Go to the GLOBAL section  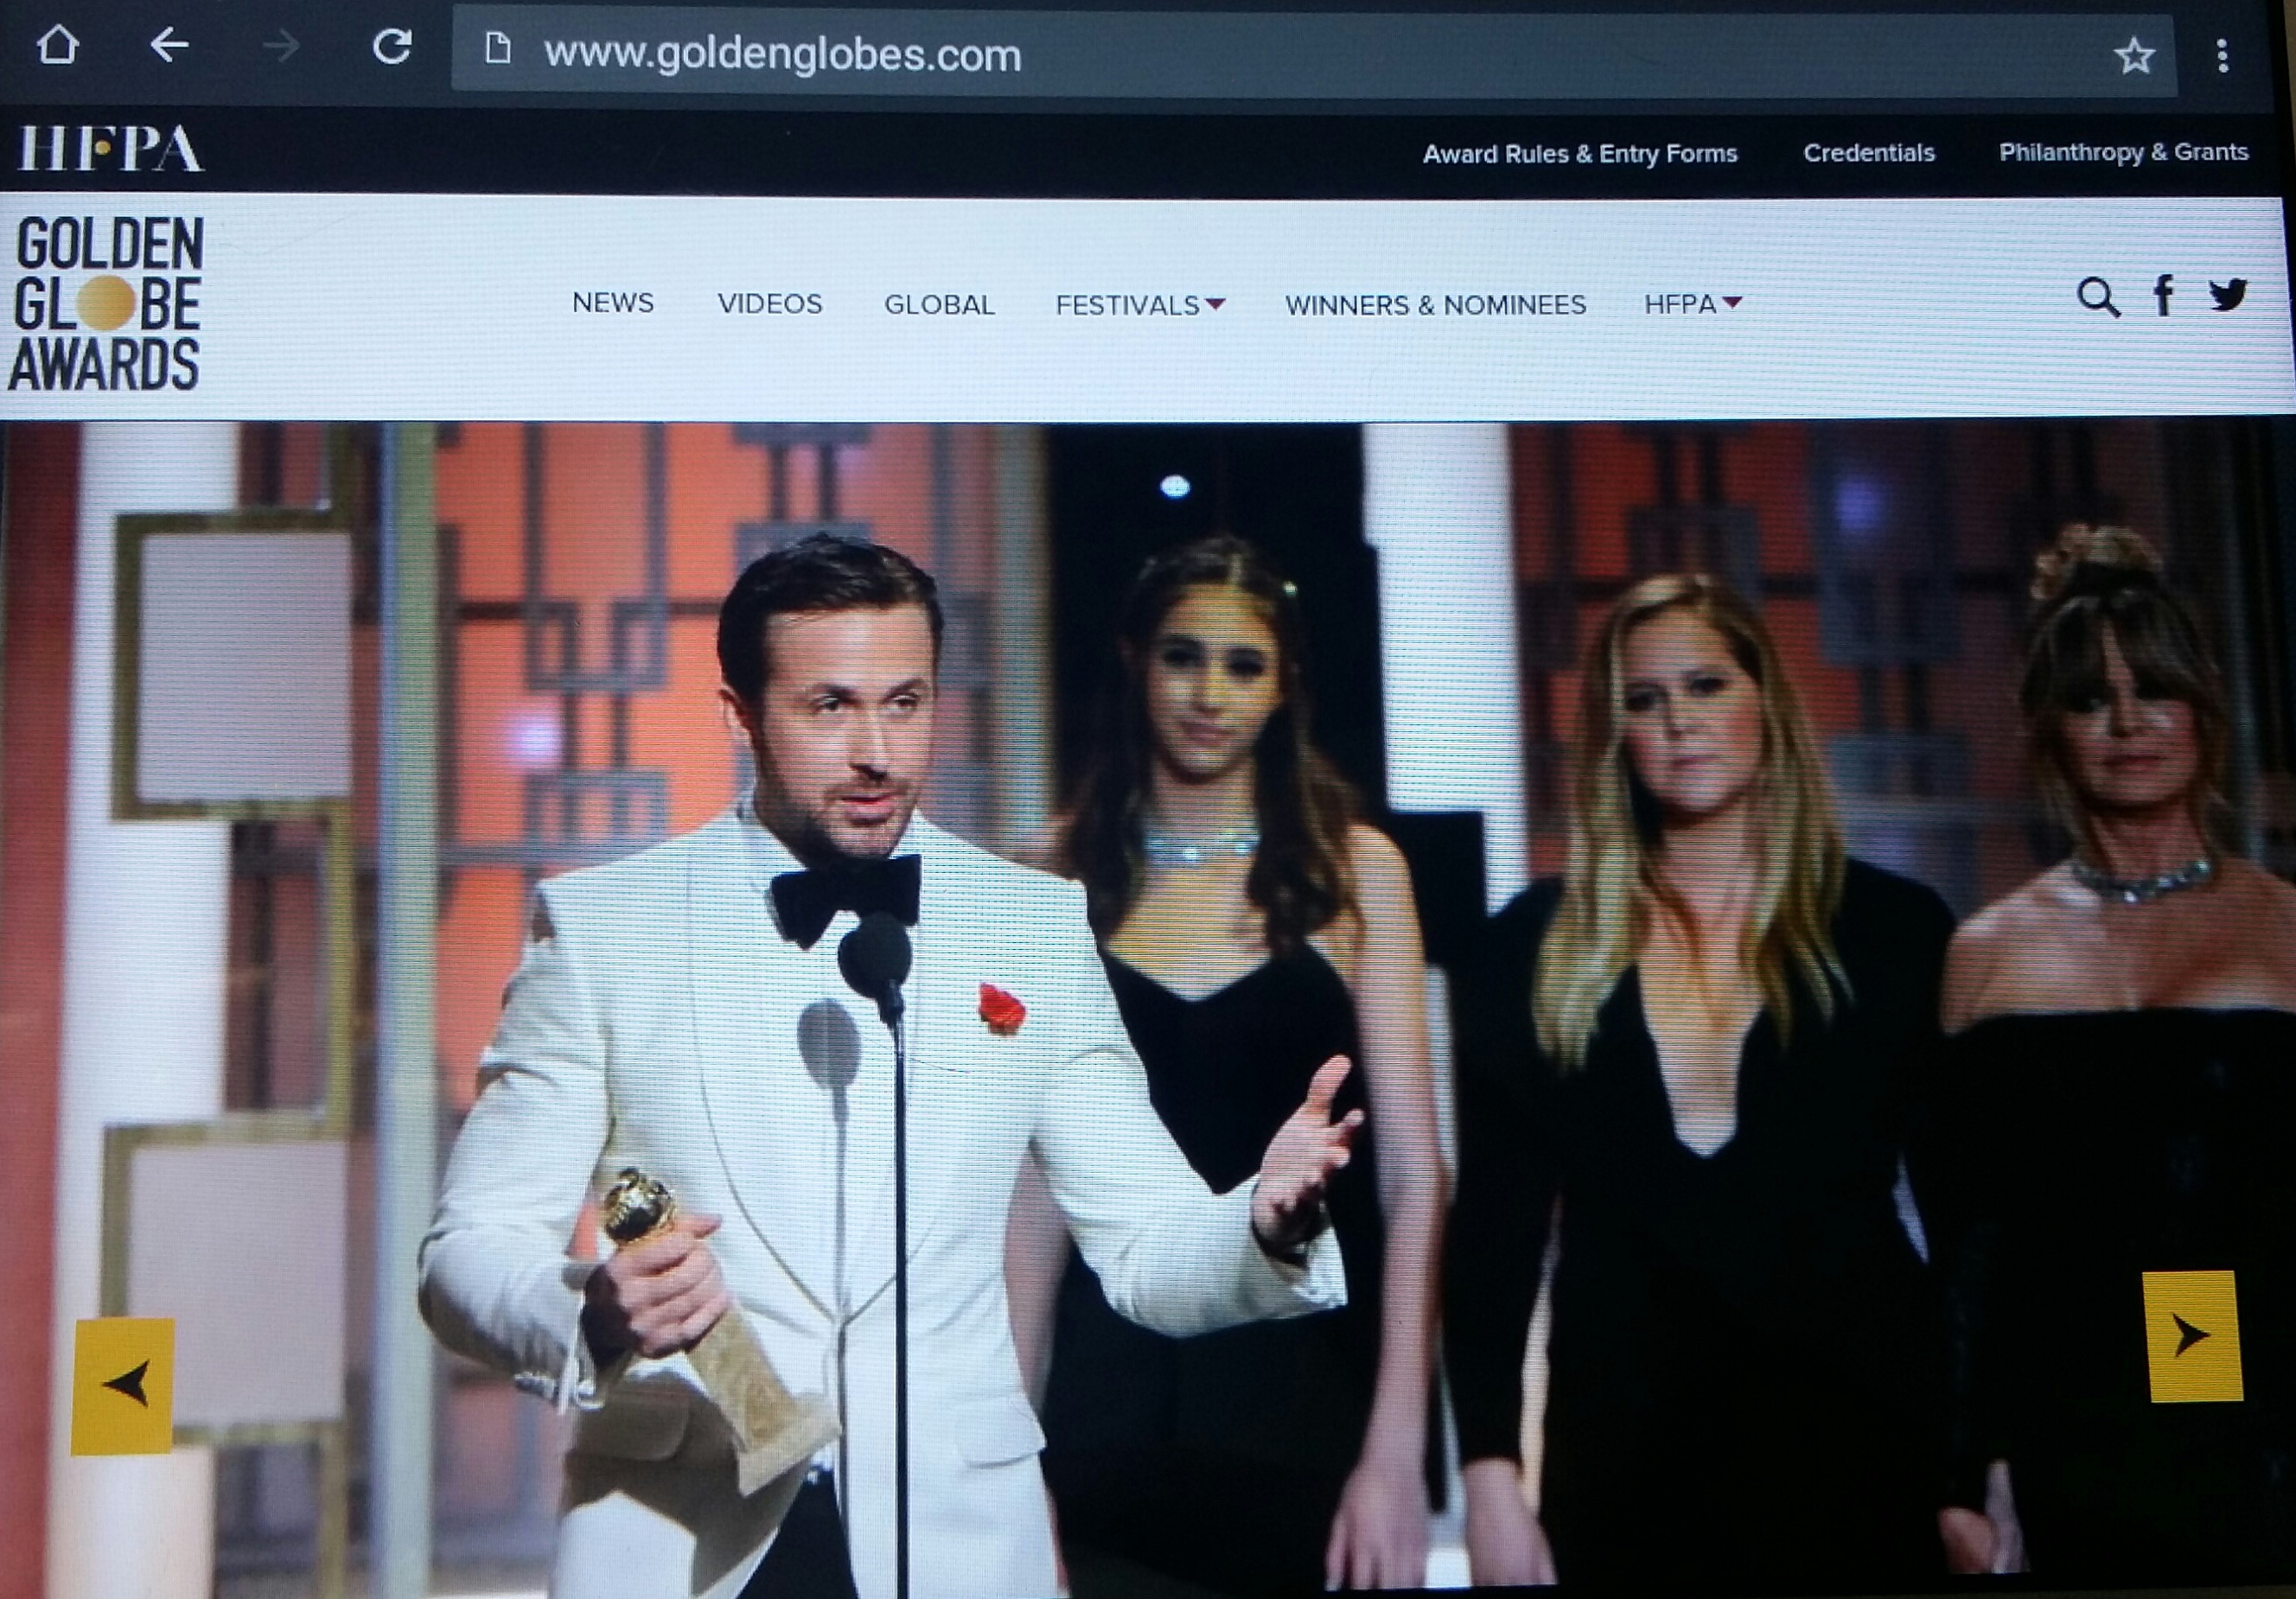coord(939,305)
